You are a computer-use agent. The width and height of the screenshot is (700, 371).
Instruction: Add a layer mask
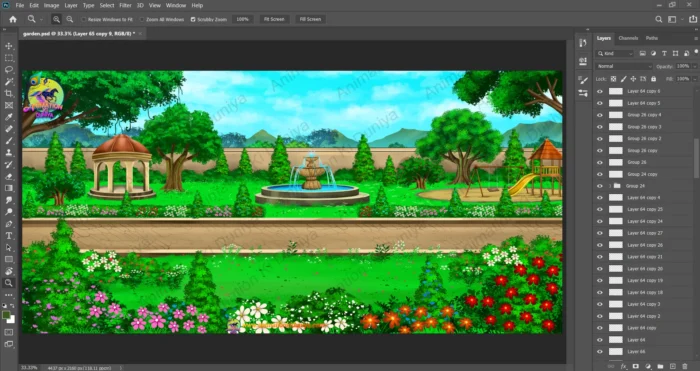point(636,366)
